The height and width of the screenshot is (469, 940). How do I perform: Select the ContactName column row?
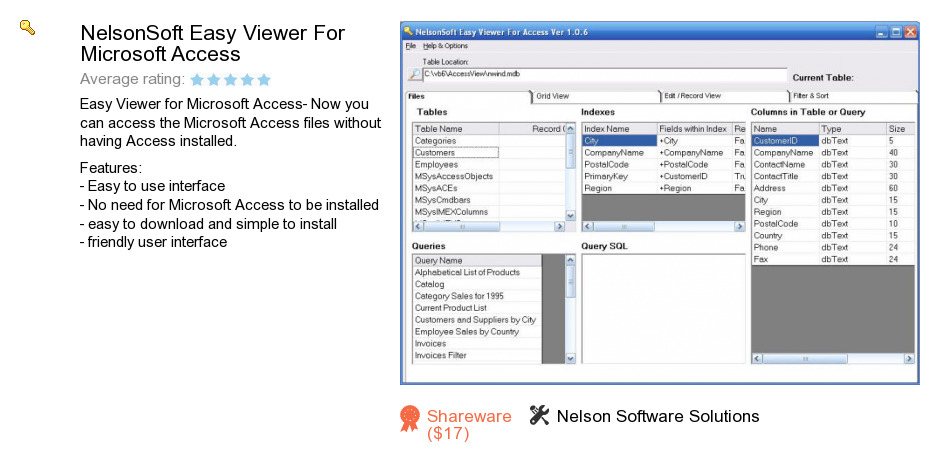click(833, 164)
